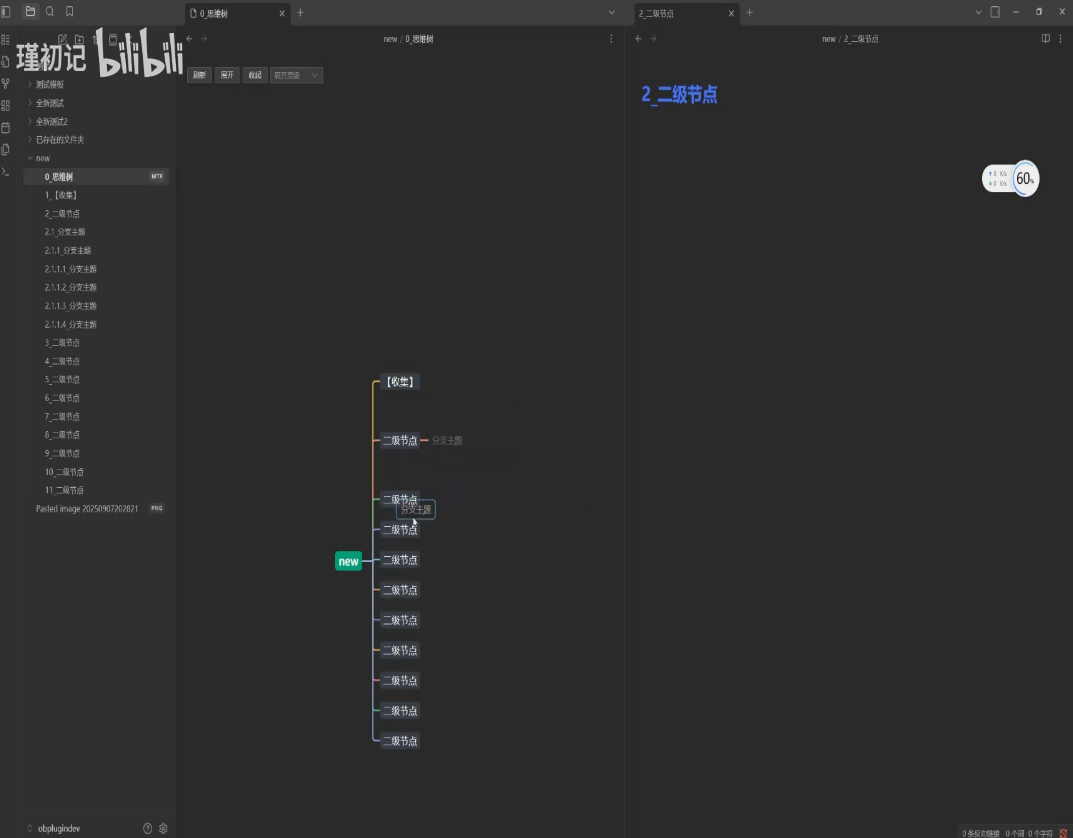Open the bookmarks panel
Viewport: 1073px width, 838px height.
click(x=69, y=12)
